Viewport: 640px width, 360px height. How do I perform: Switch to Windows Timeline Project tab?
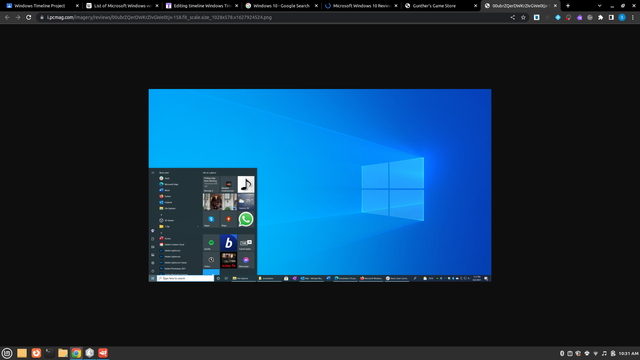pos(42,6)
